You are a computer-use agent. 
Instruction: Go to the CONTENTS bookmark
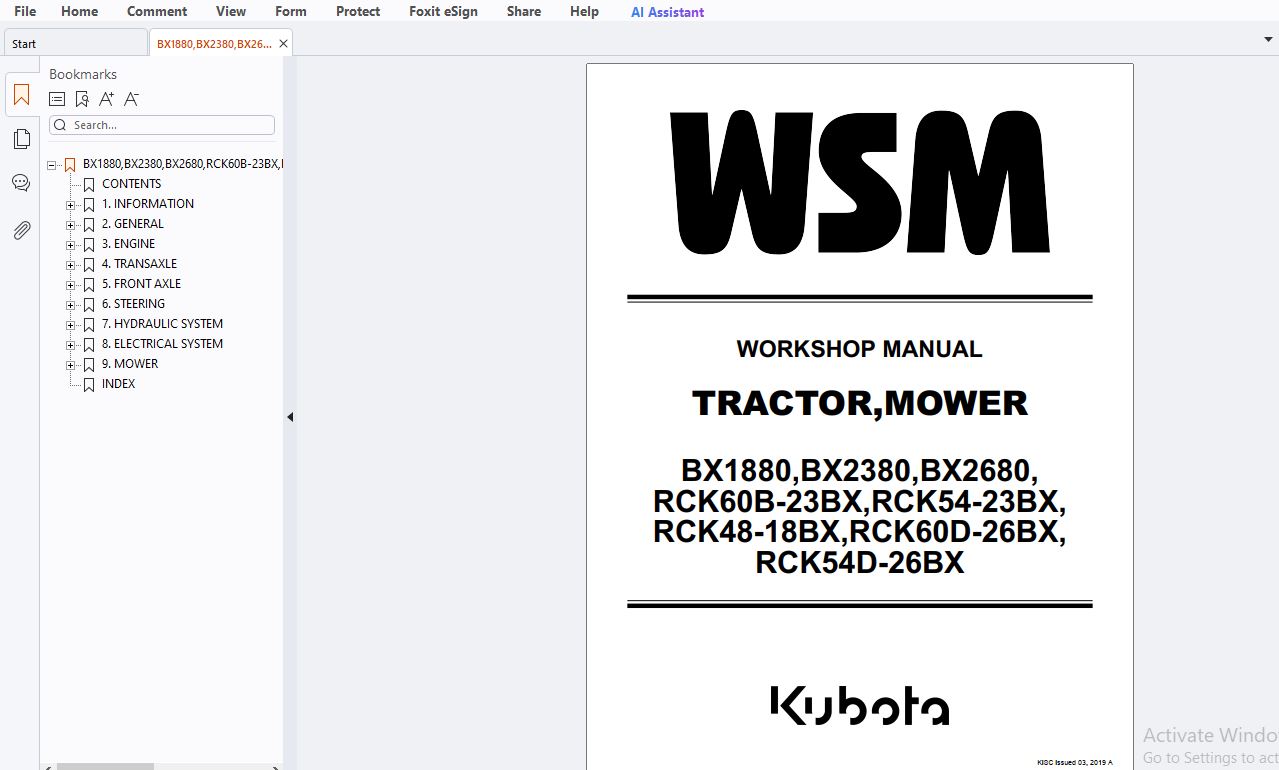tap(131, 184)
